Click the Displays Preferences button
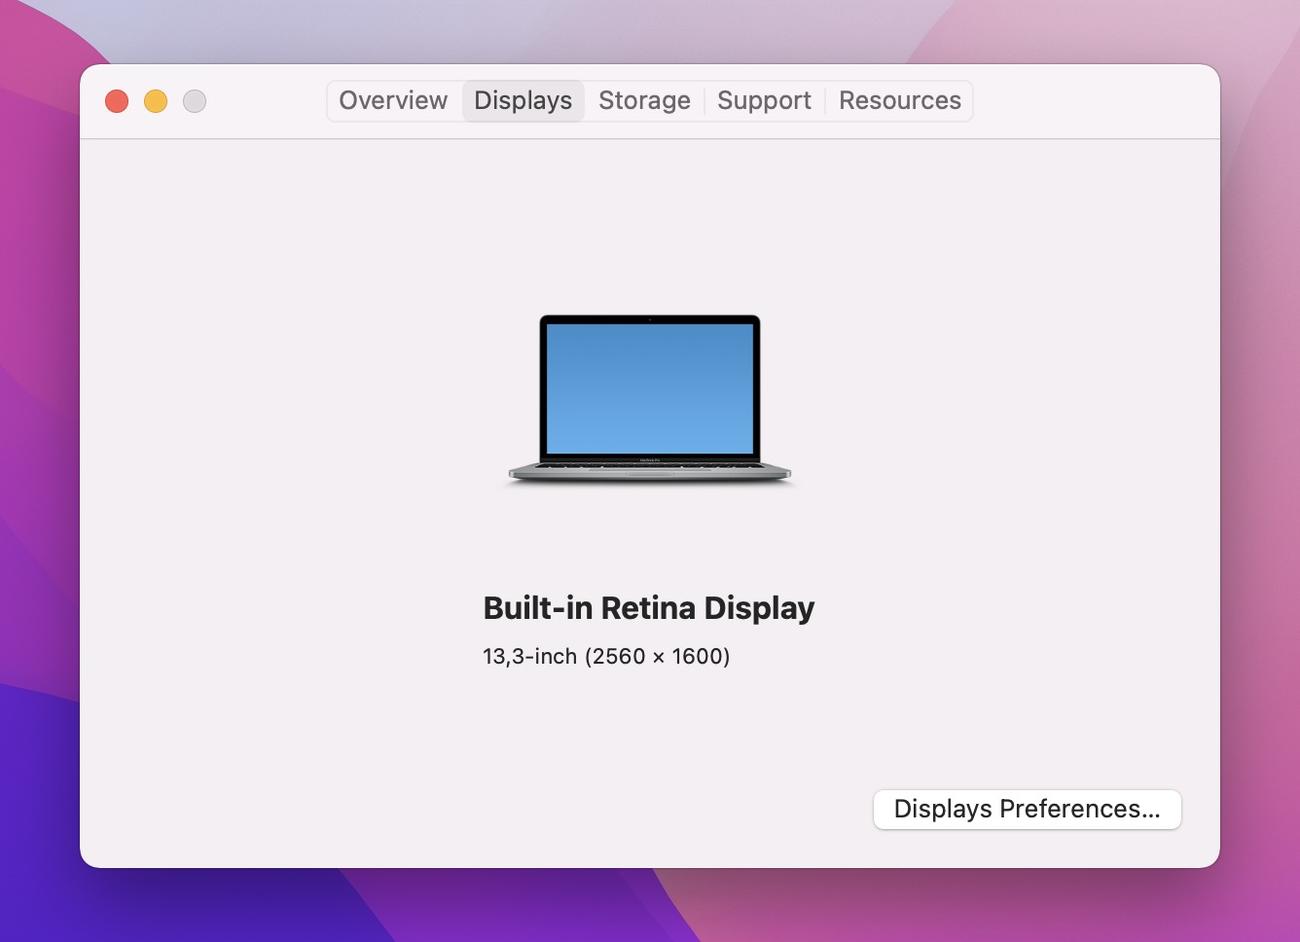 click(1027, 809)
